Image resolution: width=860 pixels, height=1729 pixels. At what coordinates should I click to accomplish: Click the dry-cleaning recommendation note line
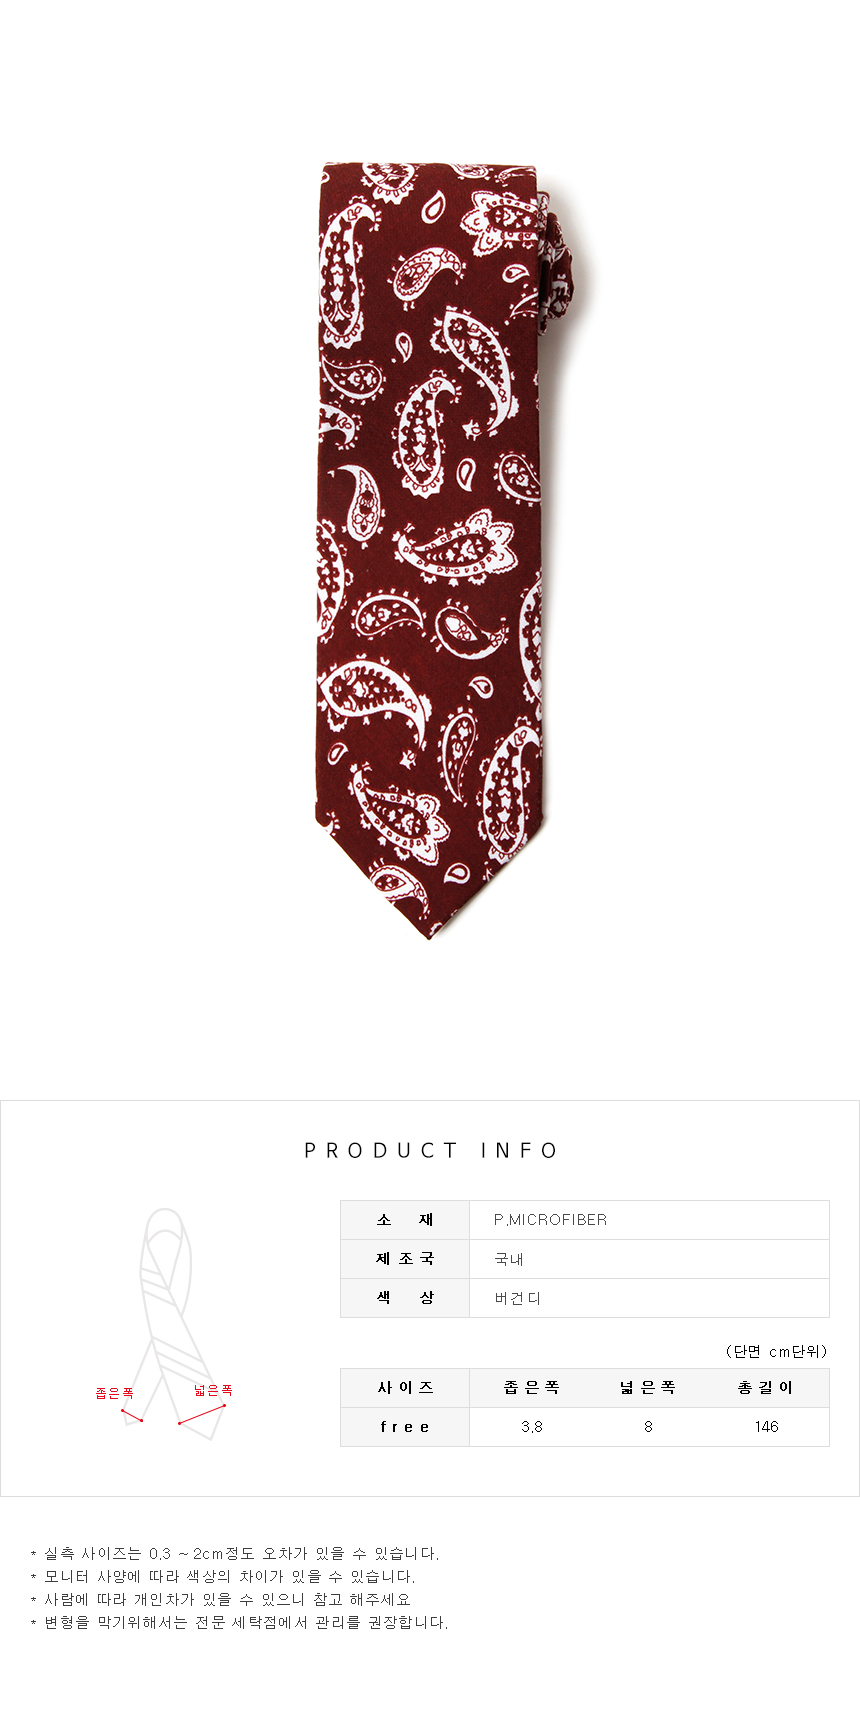point(239,1622)
